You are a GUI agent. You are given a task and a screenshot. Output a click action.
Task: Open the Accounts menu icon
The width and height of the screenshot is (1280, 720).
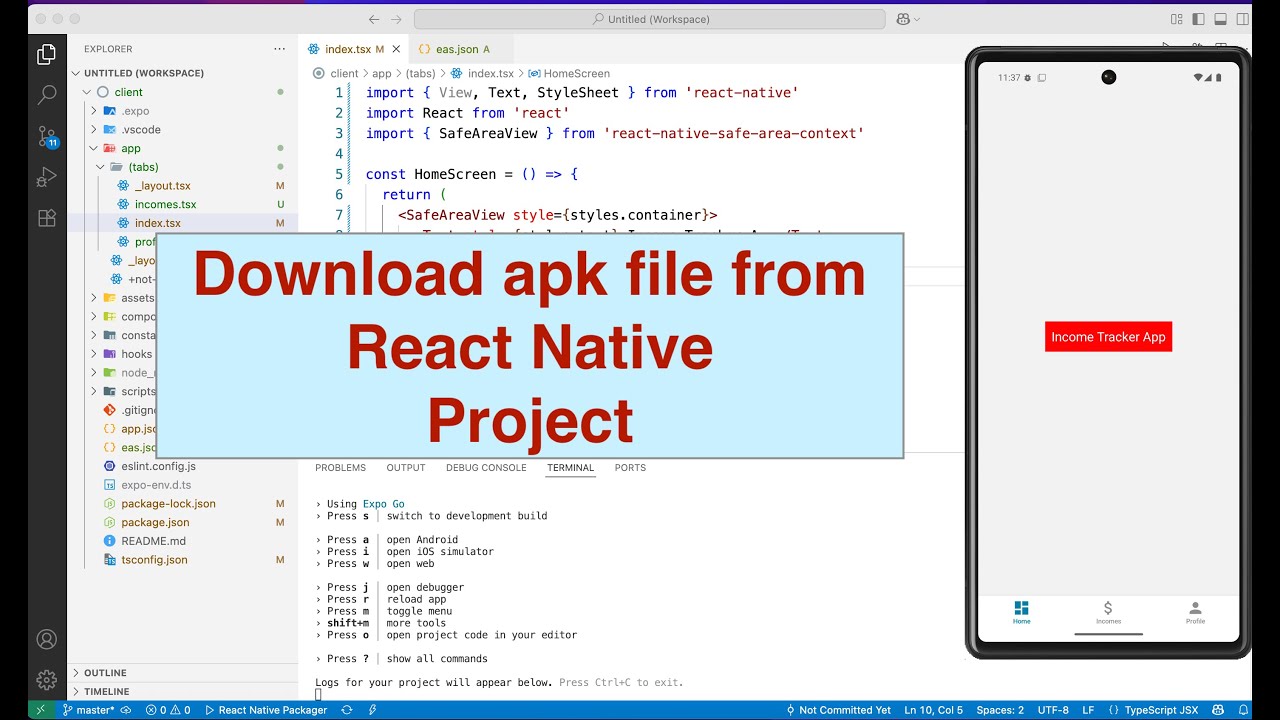[x=46, y=639]
